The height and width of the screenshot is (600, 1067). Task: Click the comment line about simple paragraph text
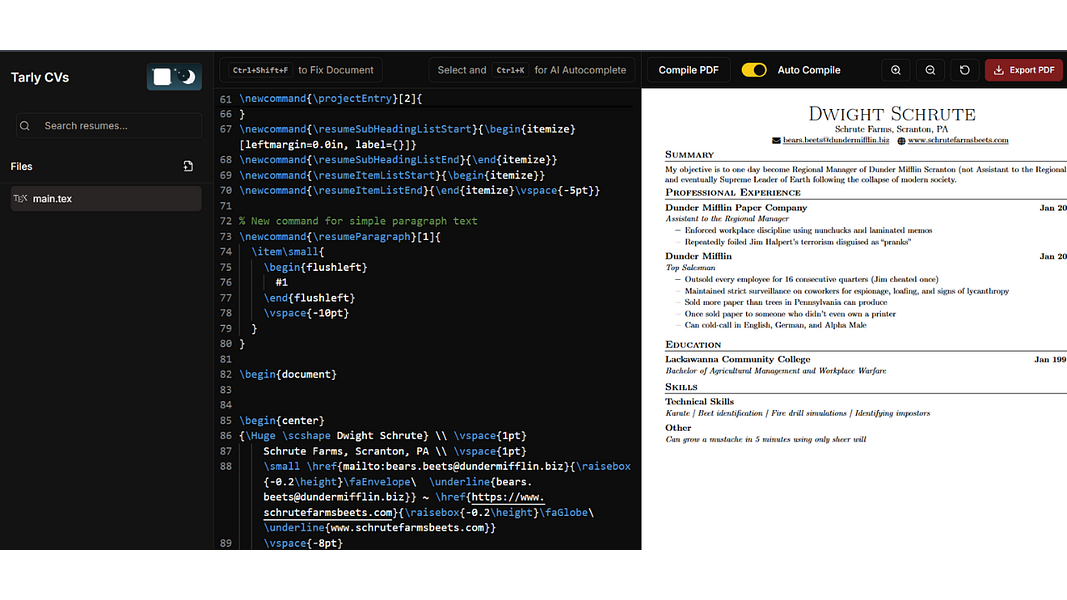359,221
